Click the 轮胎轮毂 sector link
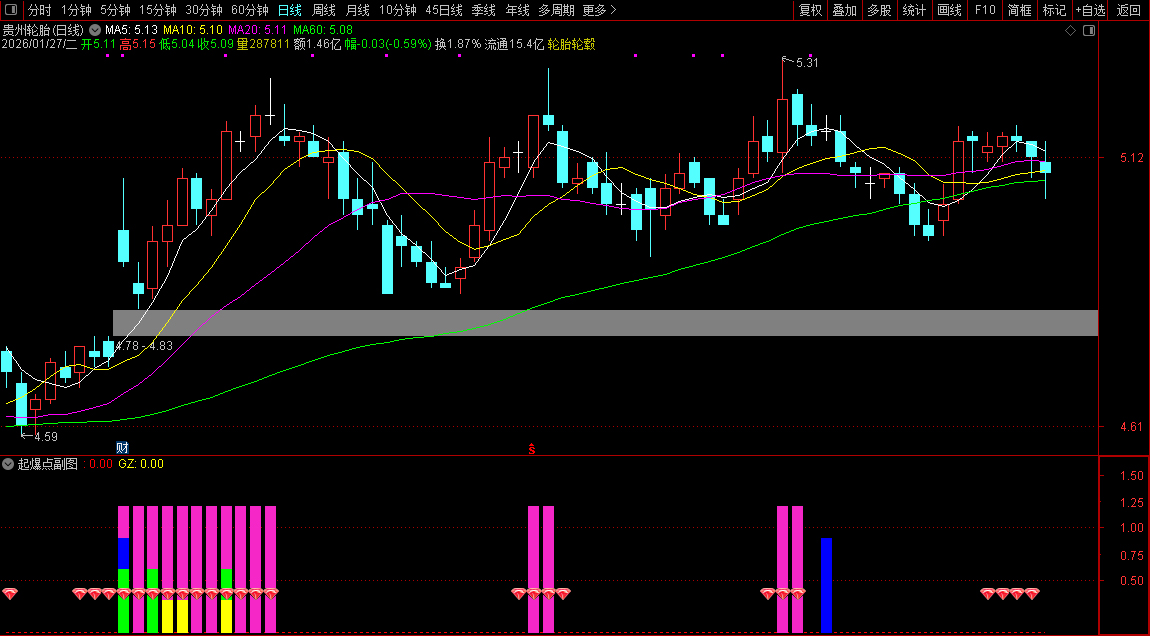The height and width of the screenshot is (636, 1150). point(571,44)
